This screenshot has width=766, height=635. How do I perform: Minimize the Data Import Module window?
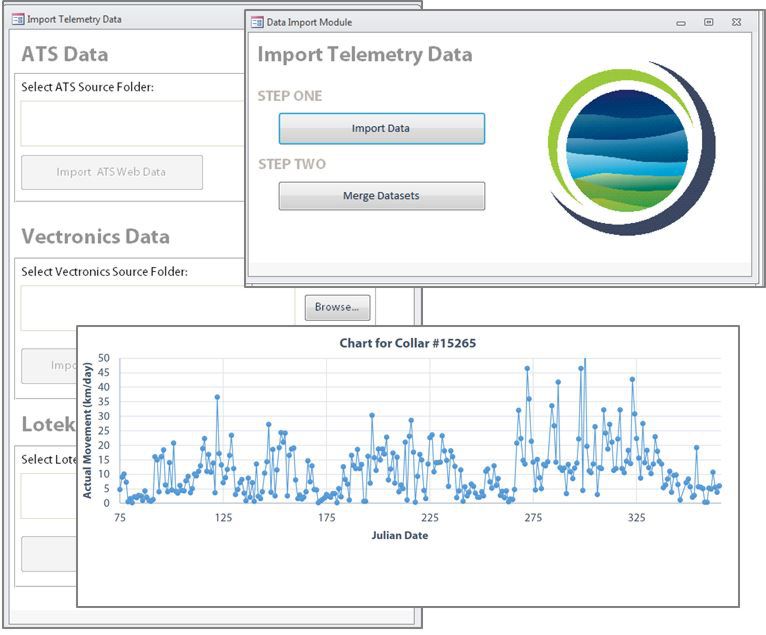(681, 23)
